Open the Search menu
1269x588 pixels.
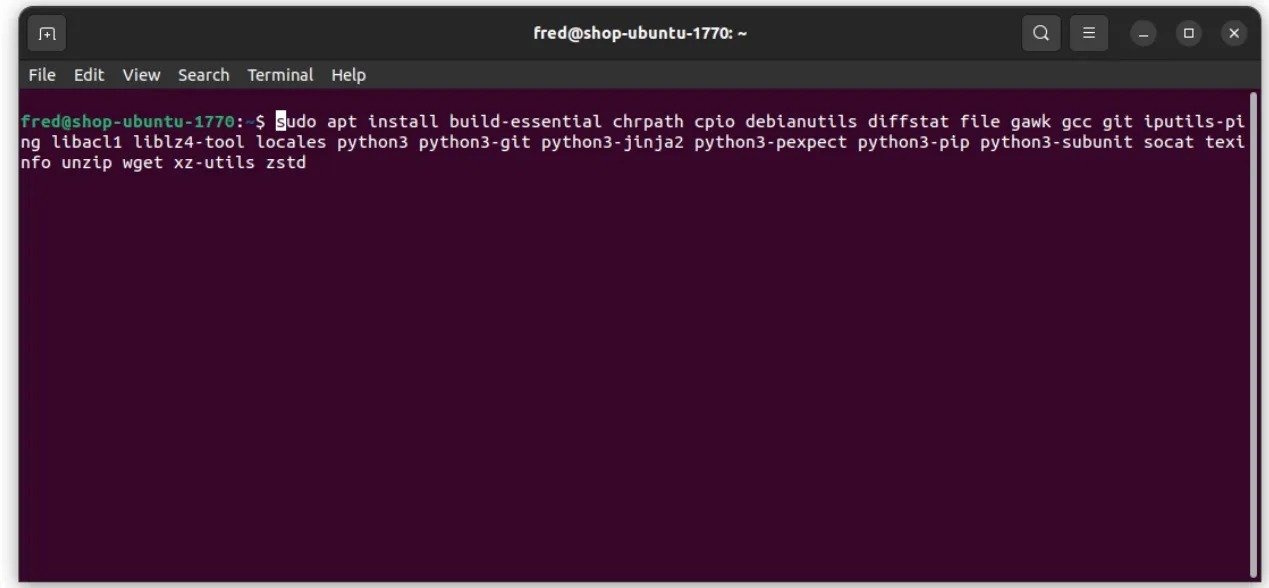[203, 74]
